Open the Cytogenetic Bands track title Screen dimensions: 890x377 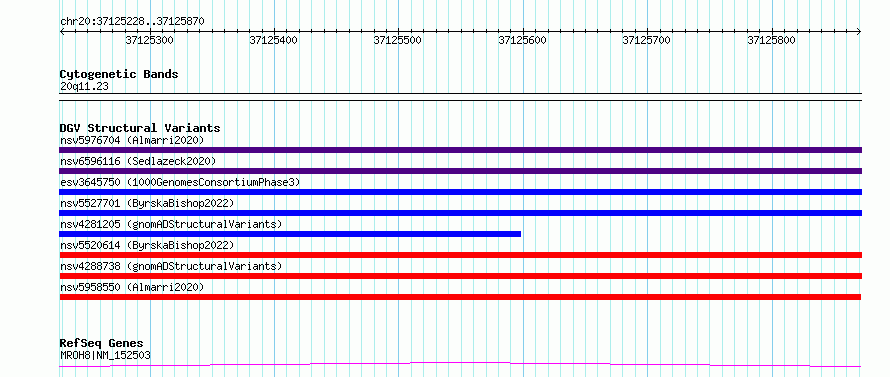119,74
